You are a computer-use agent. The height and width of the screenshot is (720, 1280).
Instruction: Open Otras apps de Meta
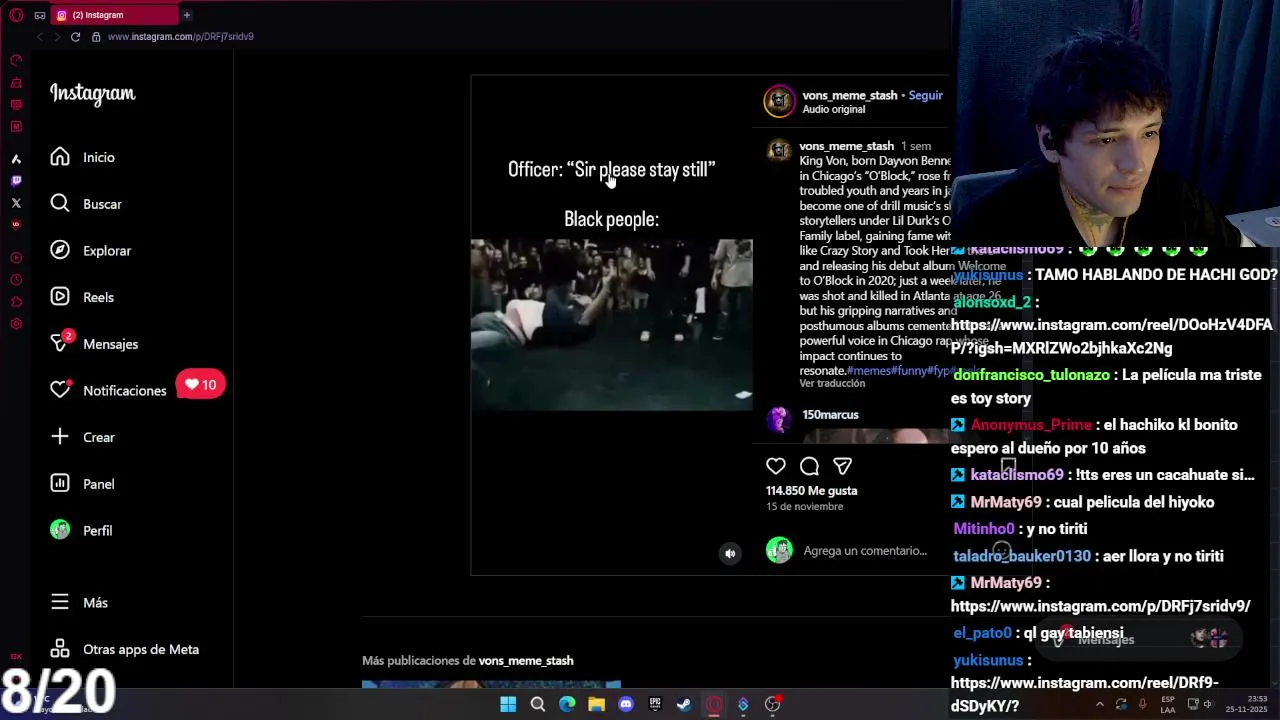coord(125,649)
